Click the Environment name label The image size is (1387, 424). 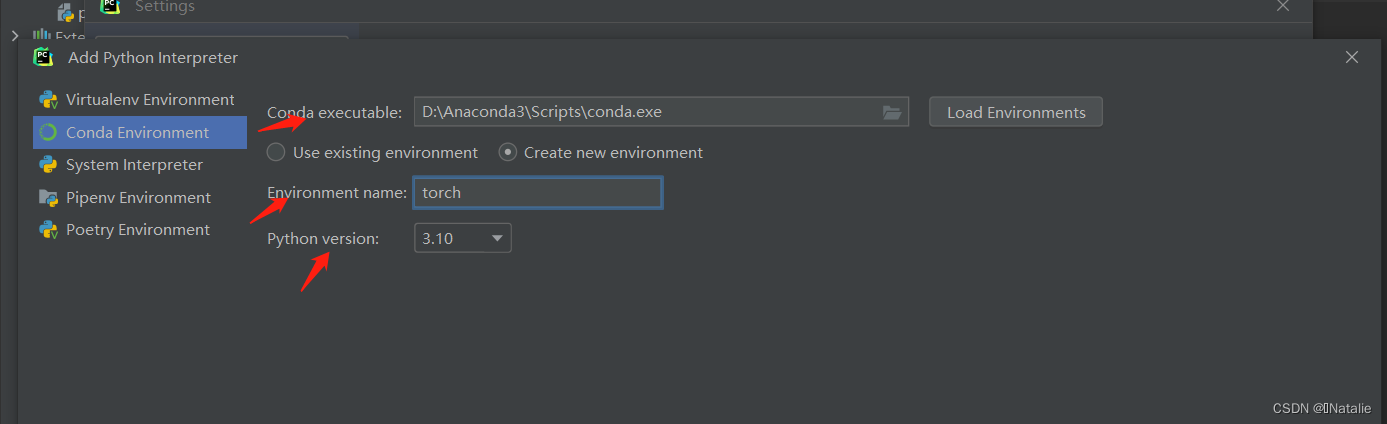(x=337, y=192)
